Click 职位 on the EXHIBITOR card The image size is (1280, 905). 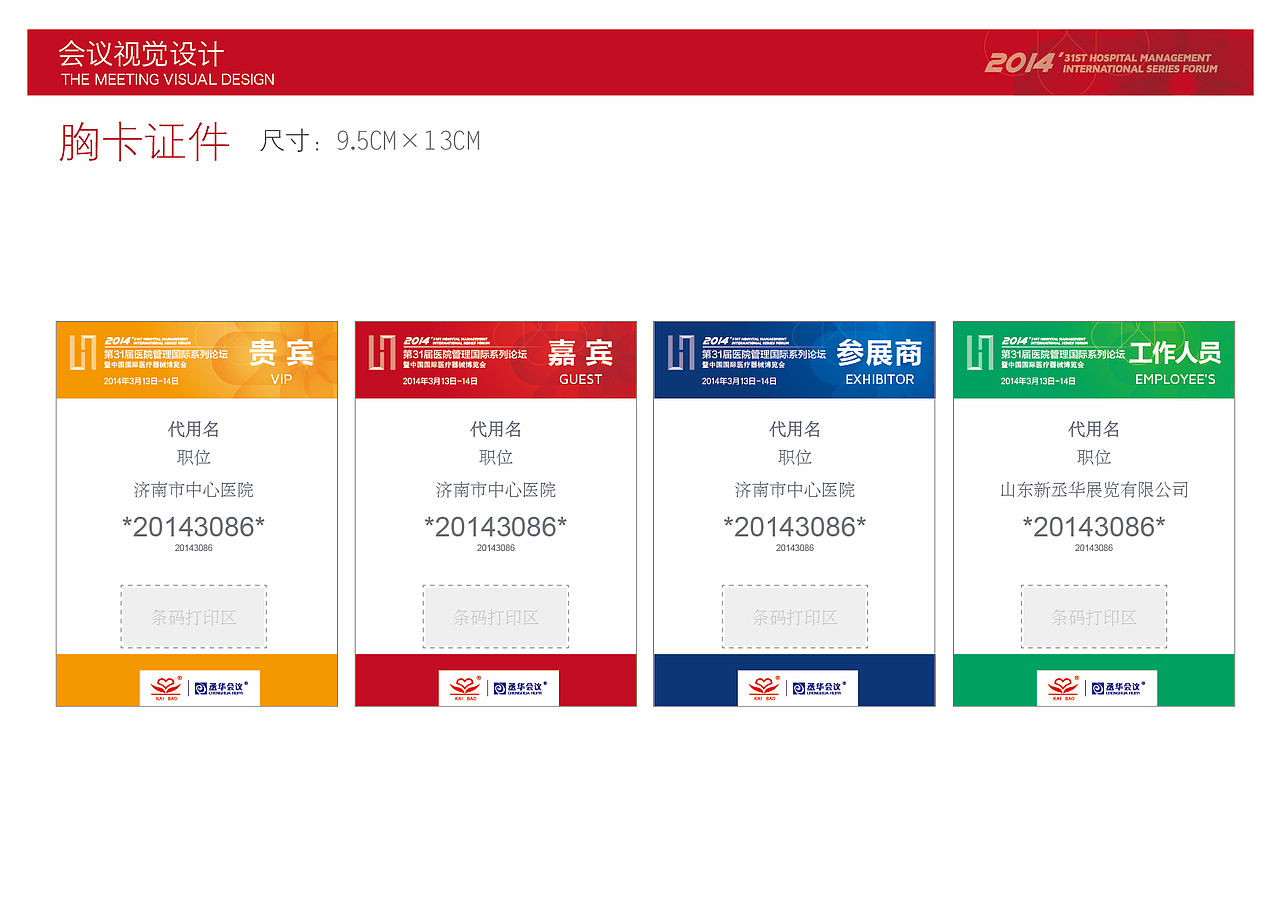tap(795, 457)
